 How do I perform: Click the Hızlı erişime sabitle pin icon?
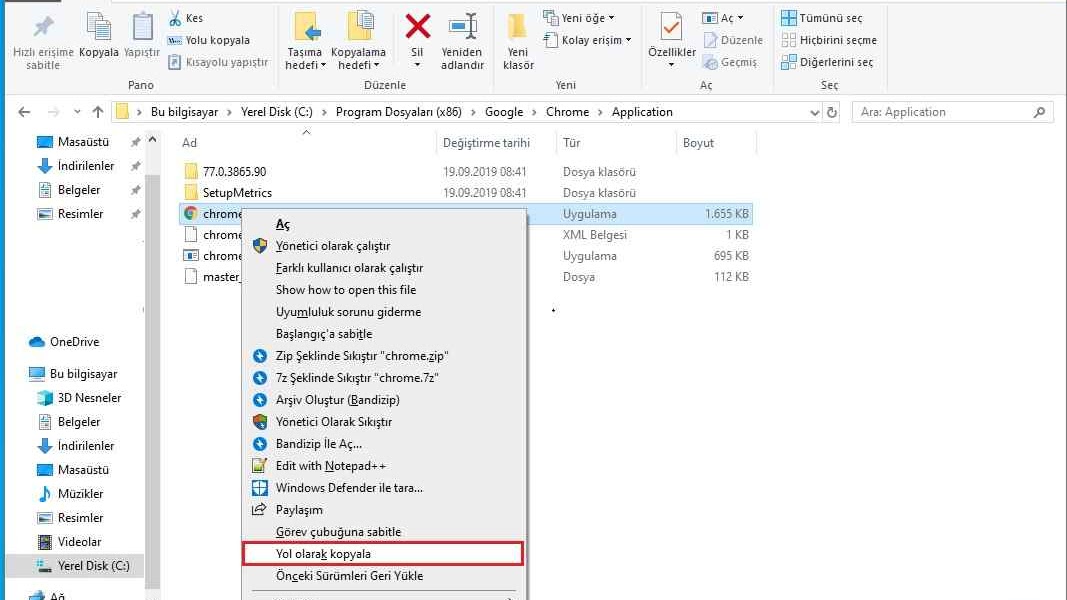click(43, 27)
